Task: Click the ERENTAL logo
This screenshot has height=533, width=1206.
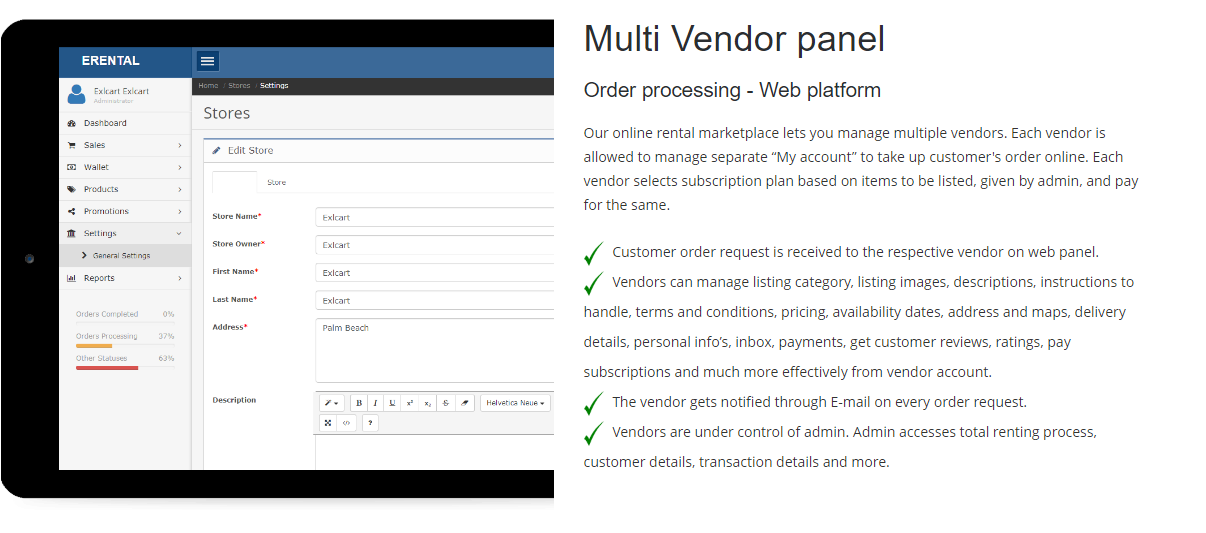Action: tap(111, 61)
